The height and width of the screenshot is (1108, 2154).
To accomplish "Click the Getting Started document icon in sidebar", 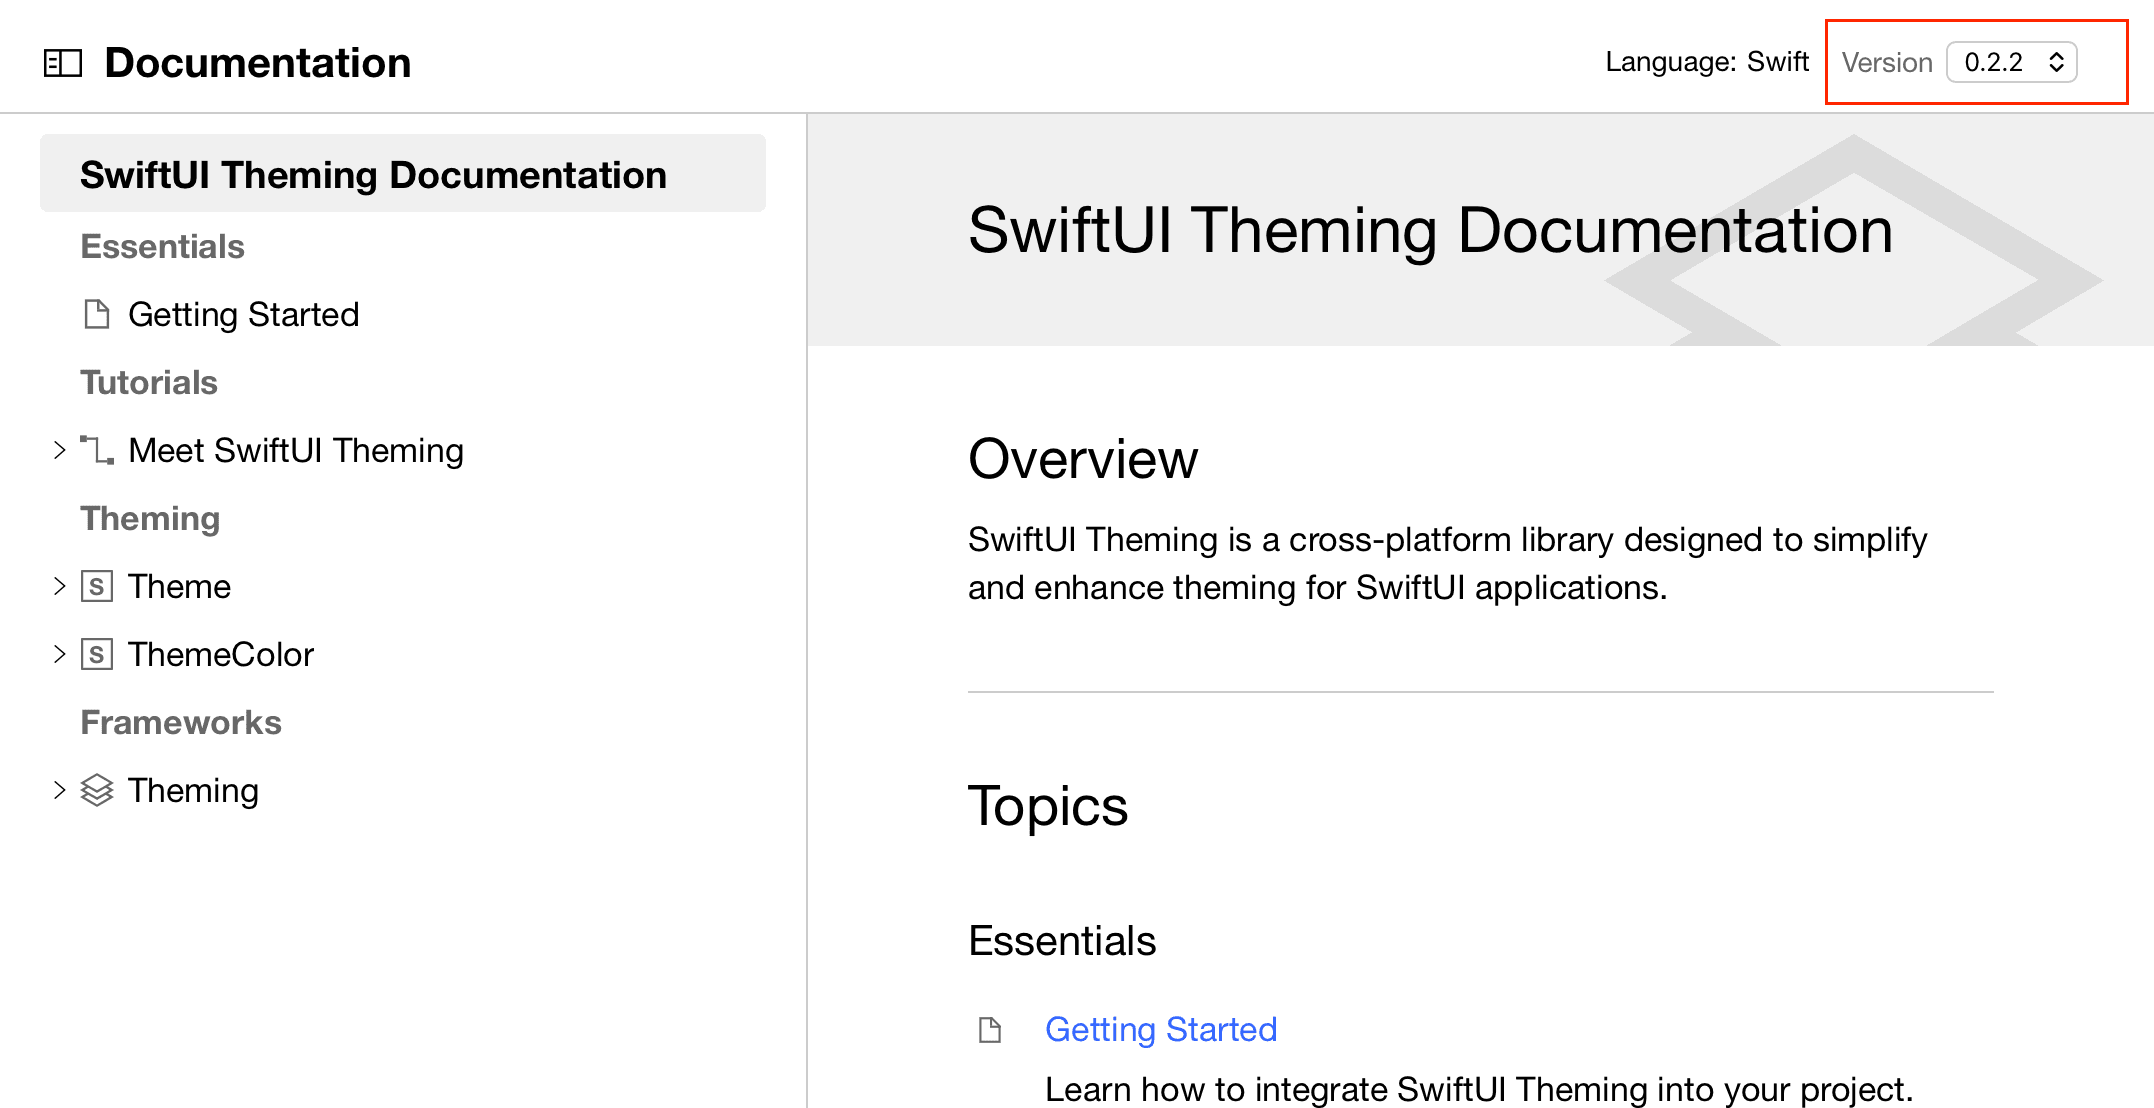I will (x=97, y=314).
